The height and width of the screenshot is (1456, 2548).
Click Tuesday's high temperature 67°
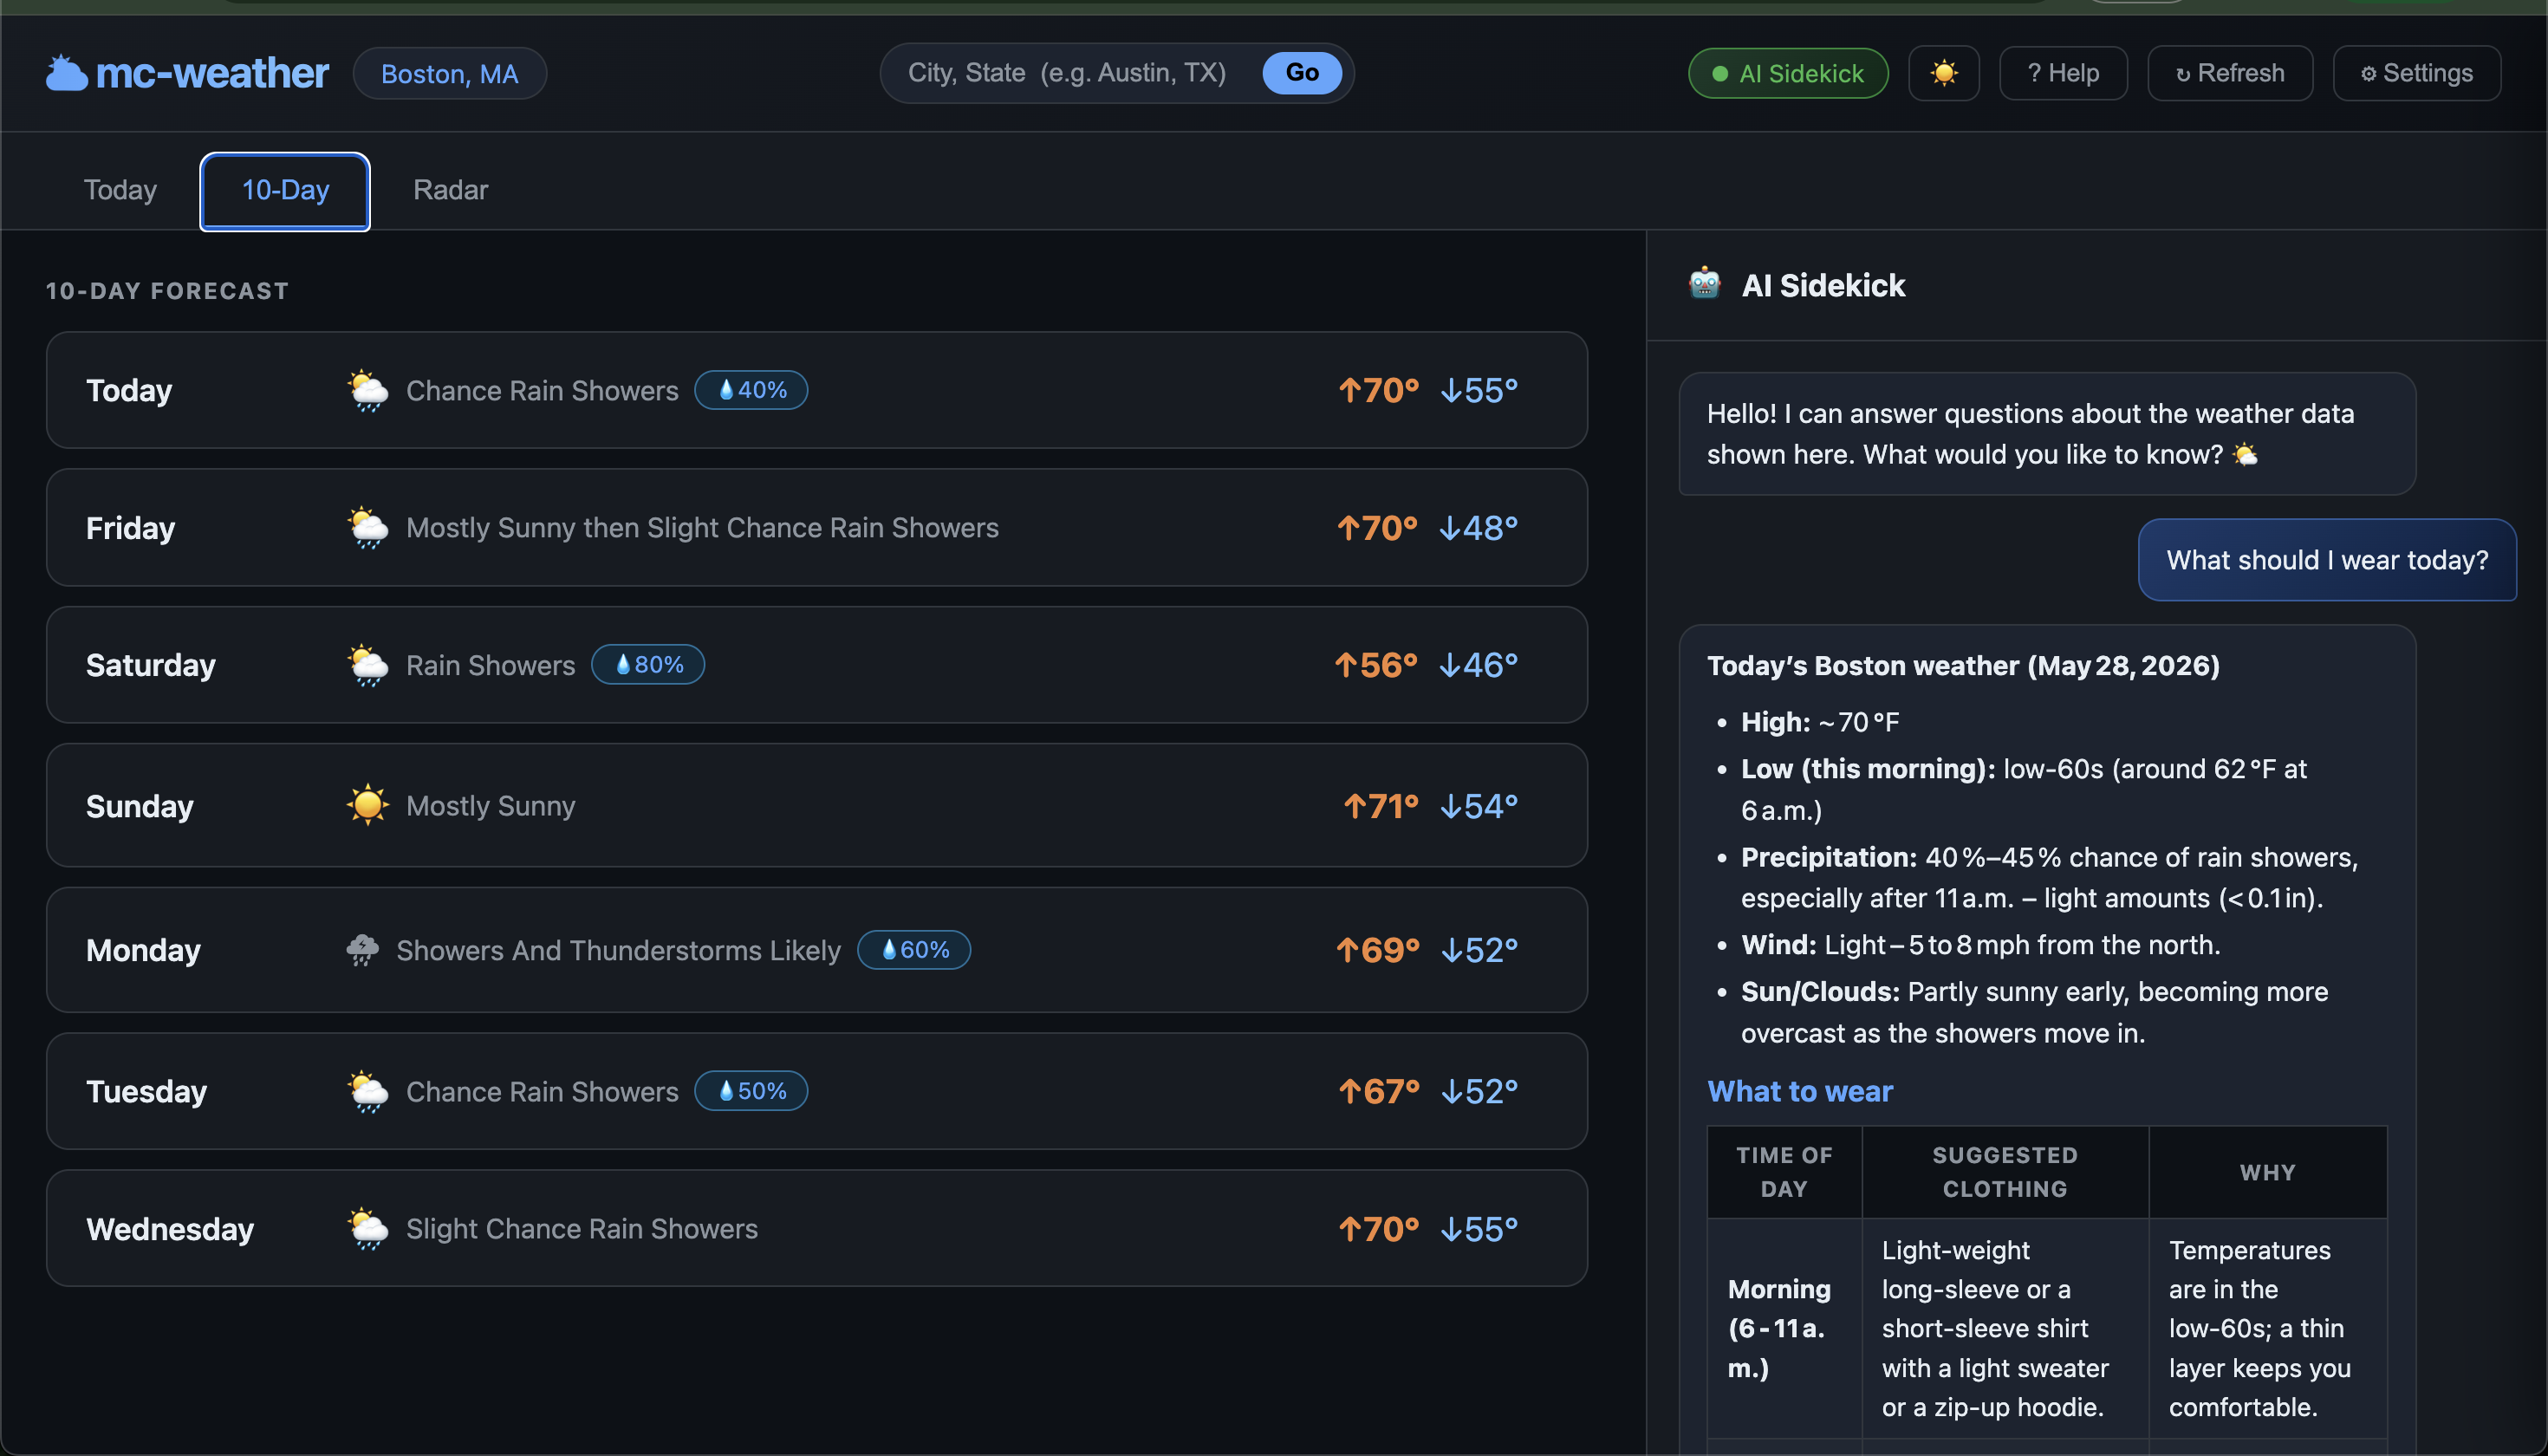(1378, 1091)
